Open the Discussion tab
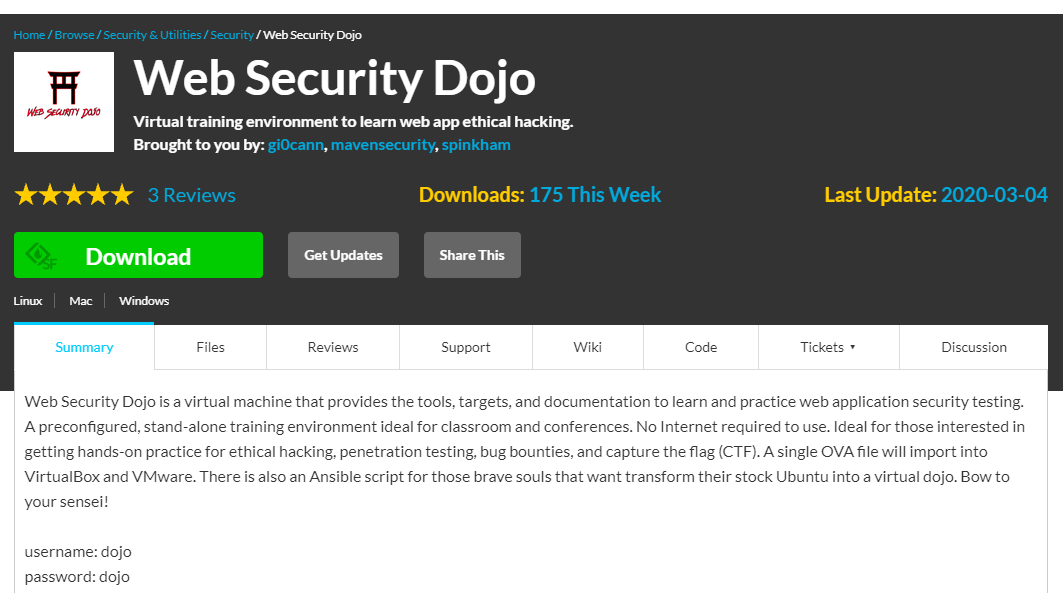 point(974,347)
